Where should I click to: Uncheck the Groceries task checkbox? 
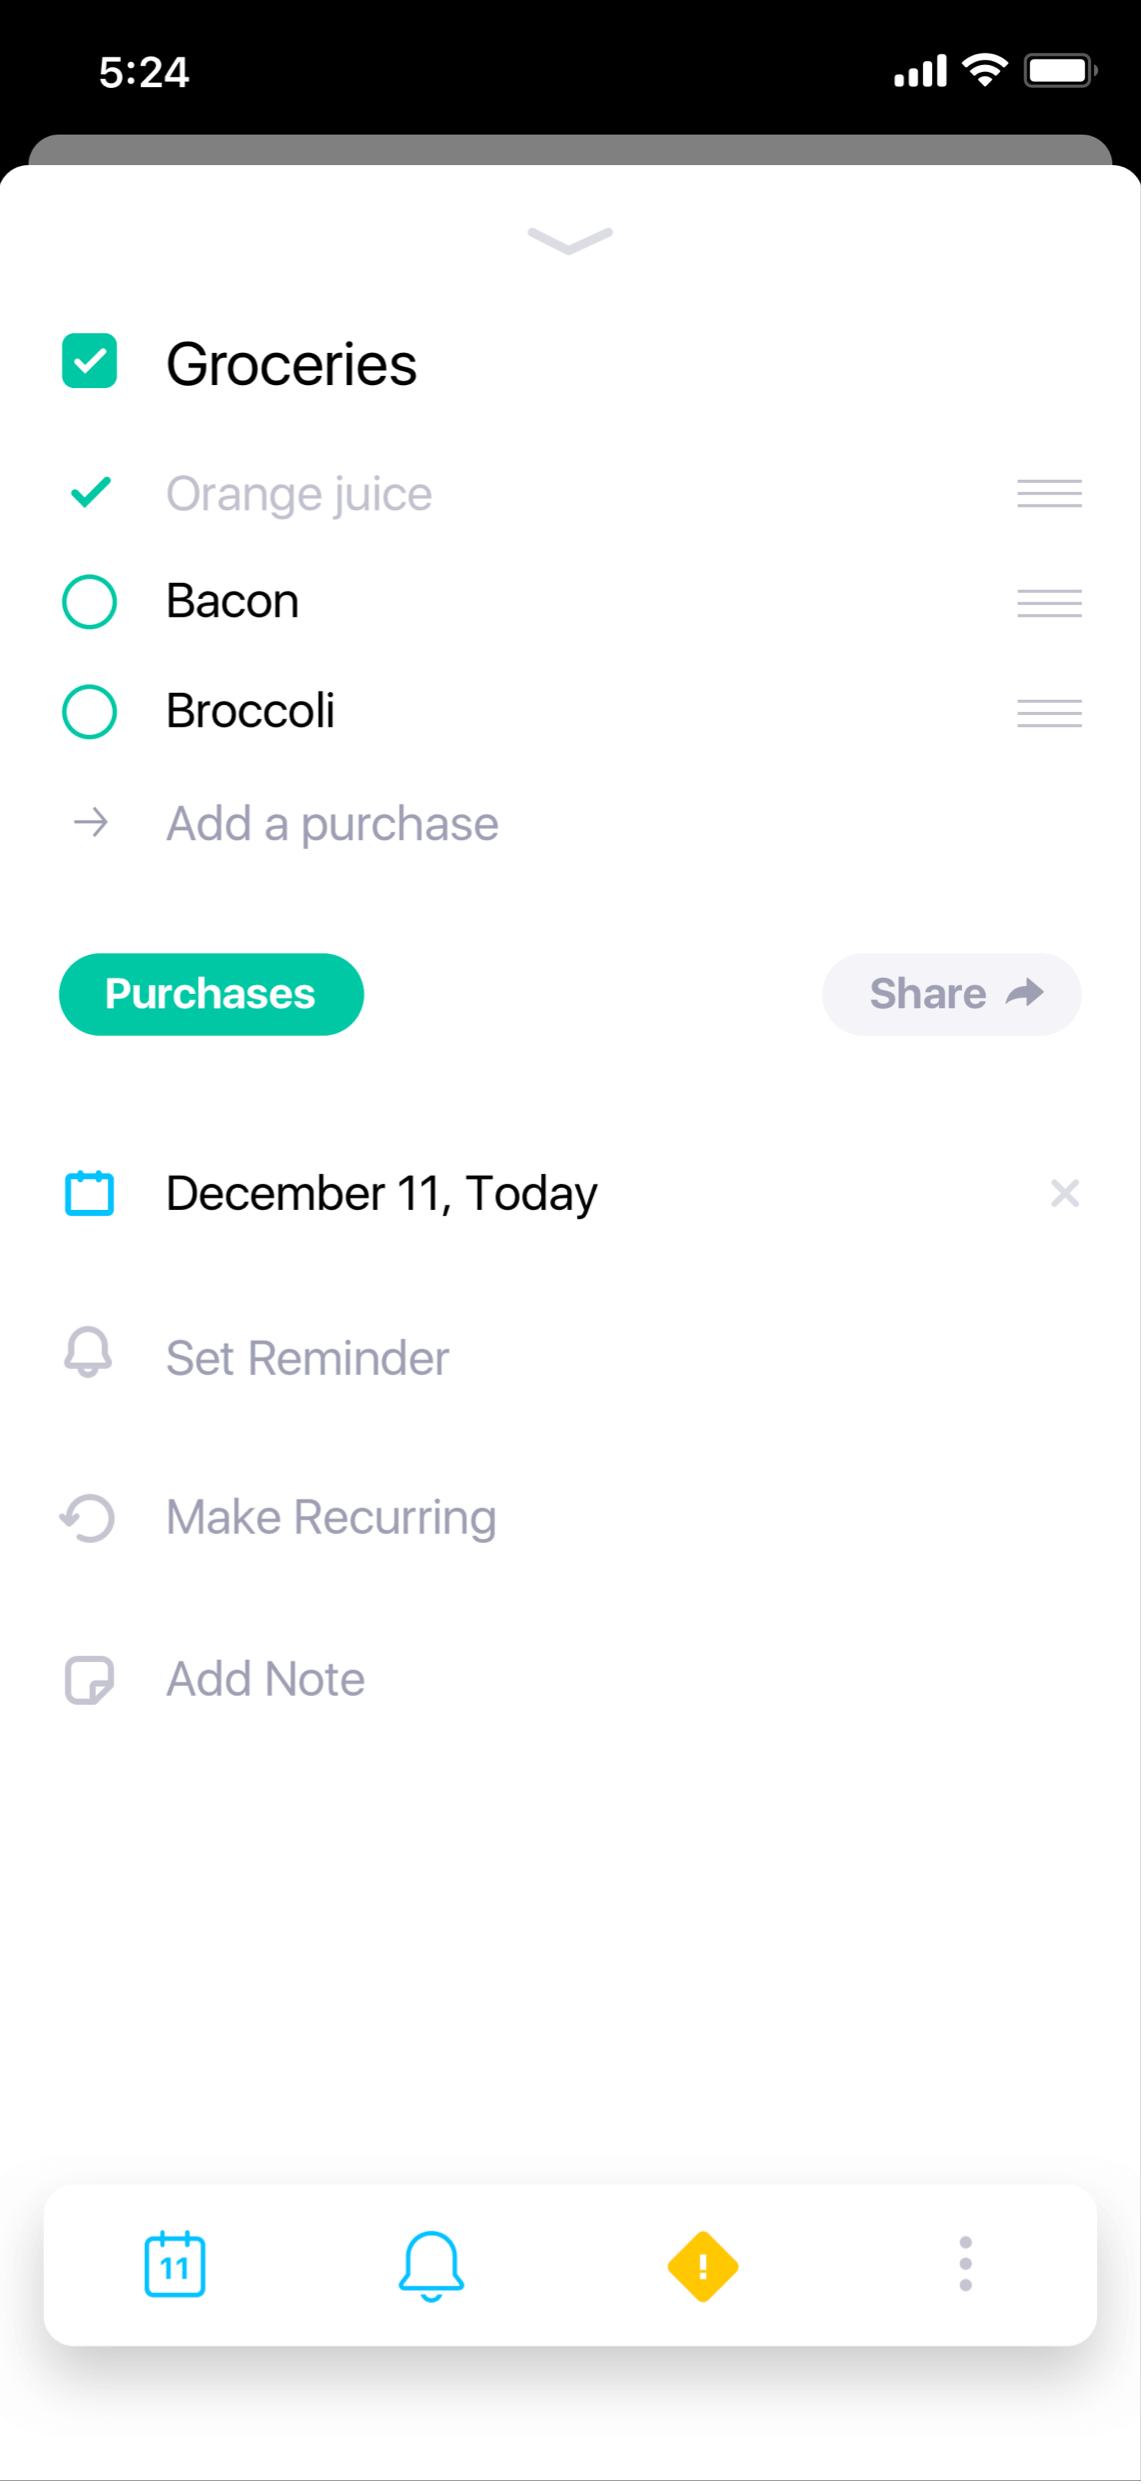coord(90,361)
